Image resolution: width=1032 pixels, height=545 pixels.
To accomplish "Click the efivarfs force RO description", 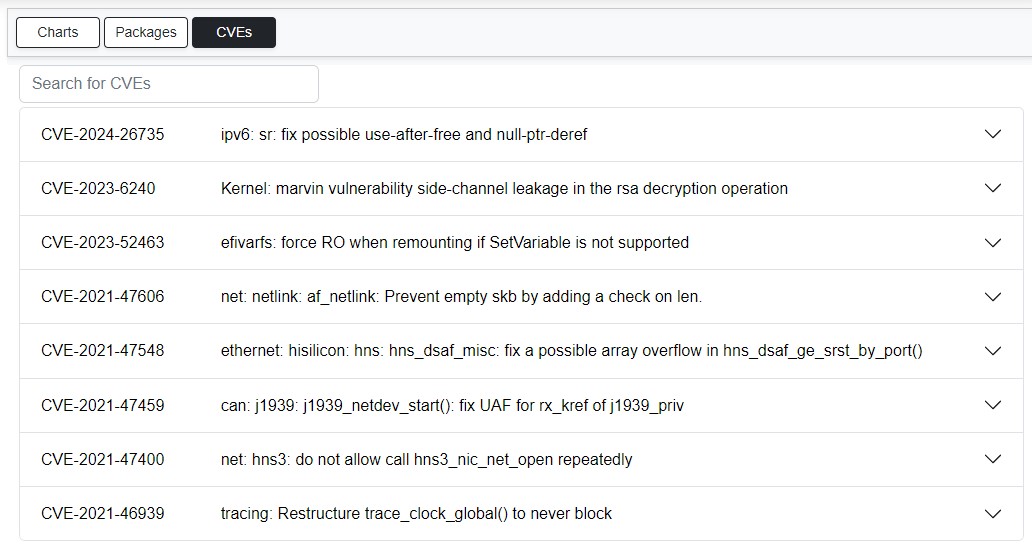I will [x=454, y=242].
